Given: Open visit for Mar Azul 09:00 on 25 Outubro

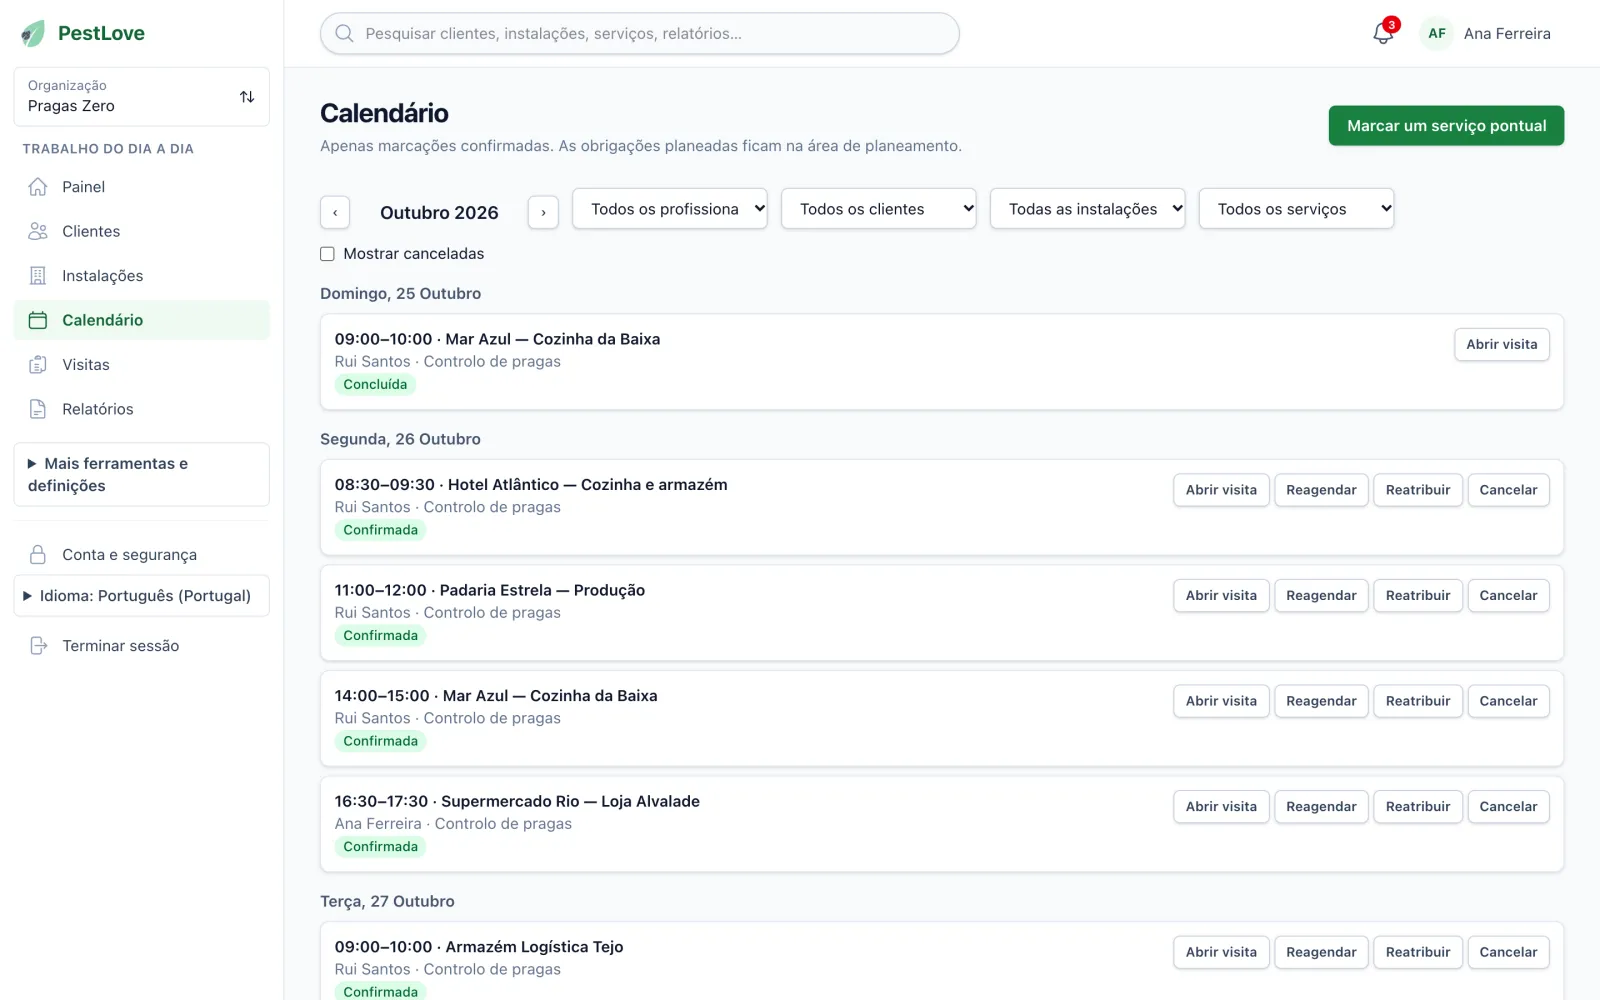Looking at the screenshot, I should pos(1502,344).
